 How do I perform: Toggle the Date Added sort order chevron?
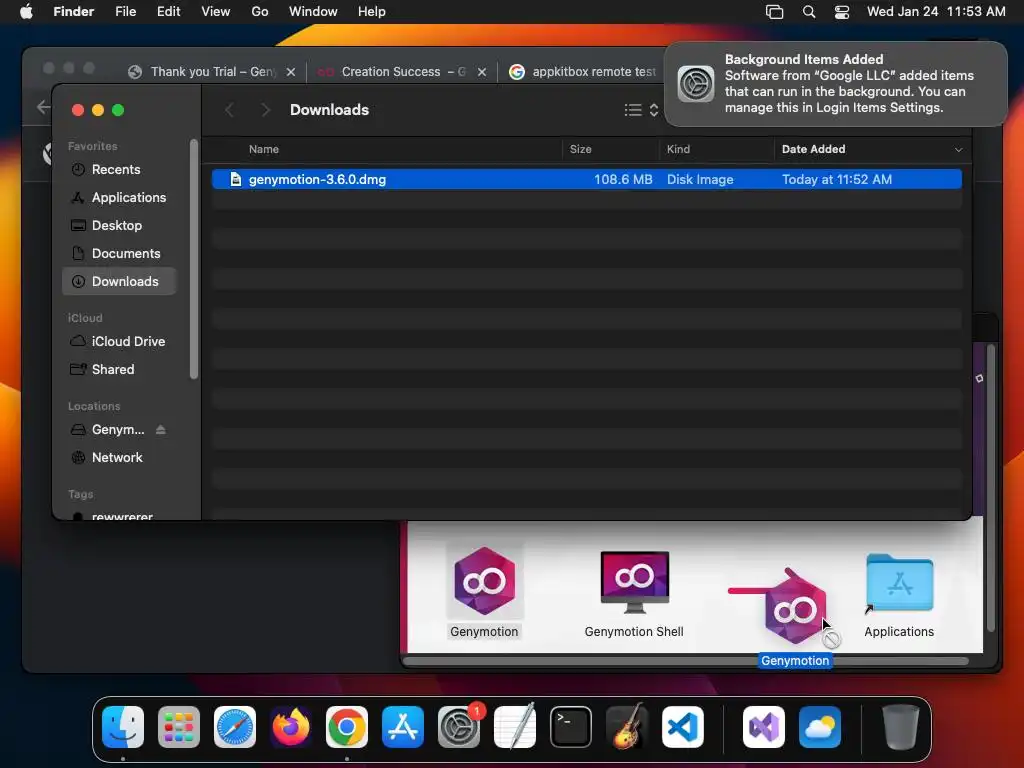(x=958, y=150)
